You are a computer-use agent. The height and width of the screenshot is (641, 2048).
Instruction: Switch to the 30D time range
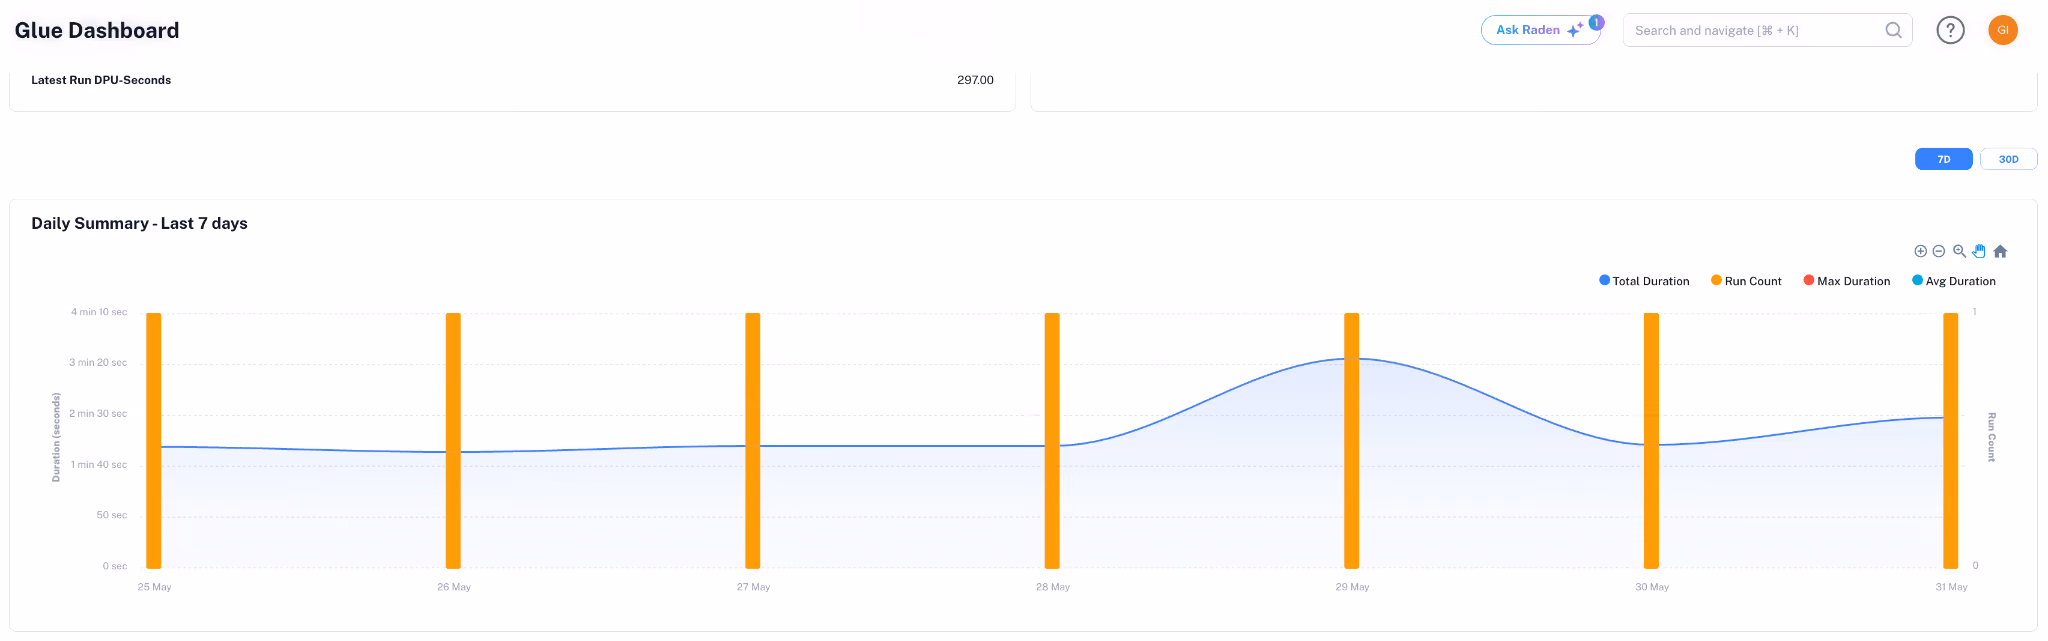pos(2008,159)
